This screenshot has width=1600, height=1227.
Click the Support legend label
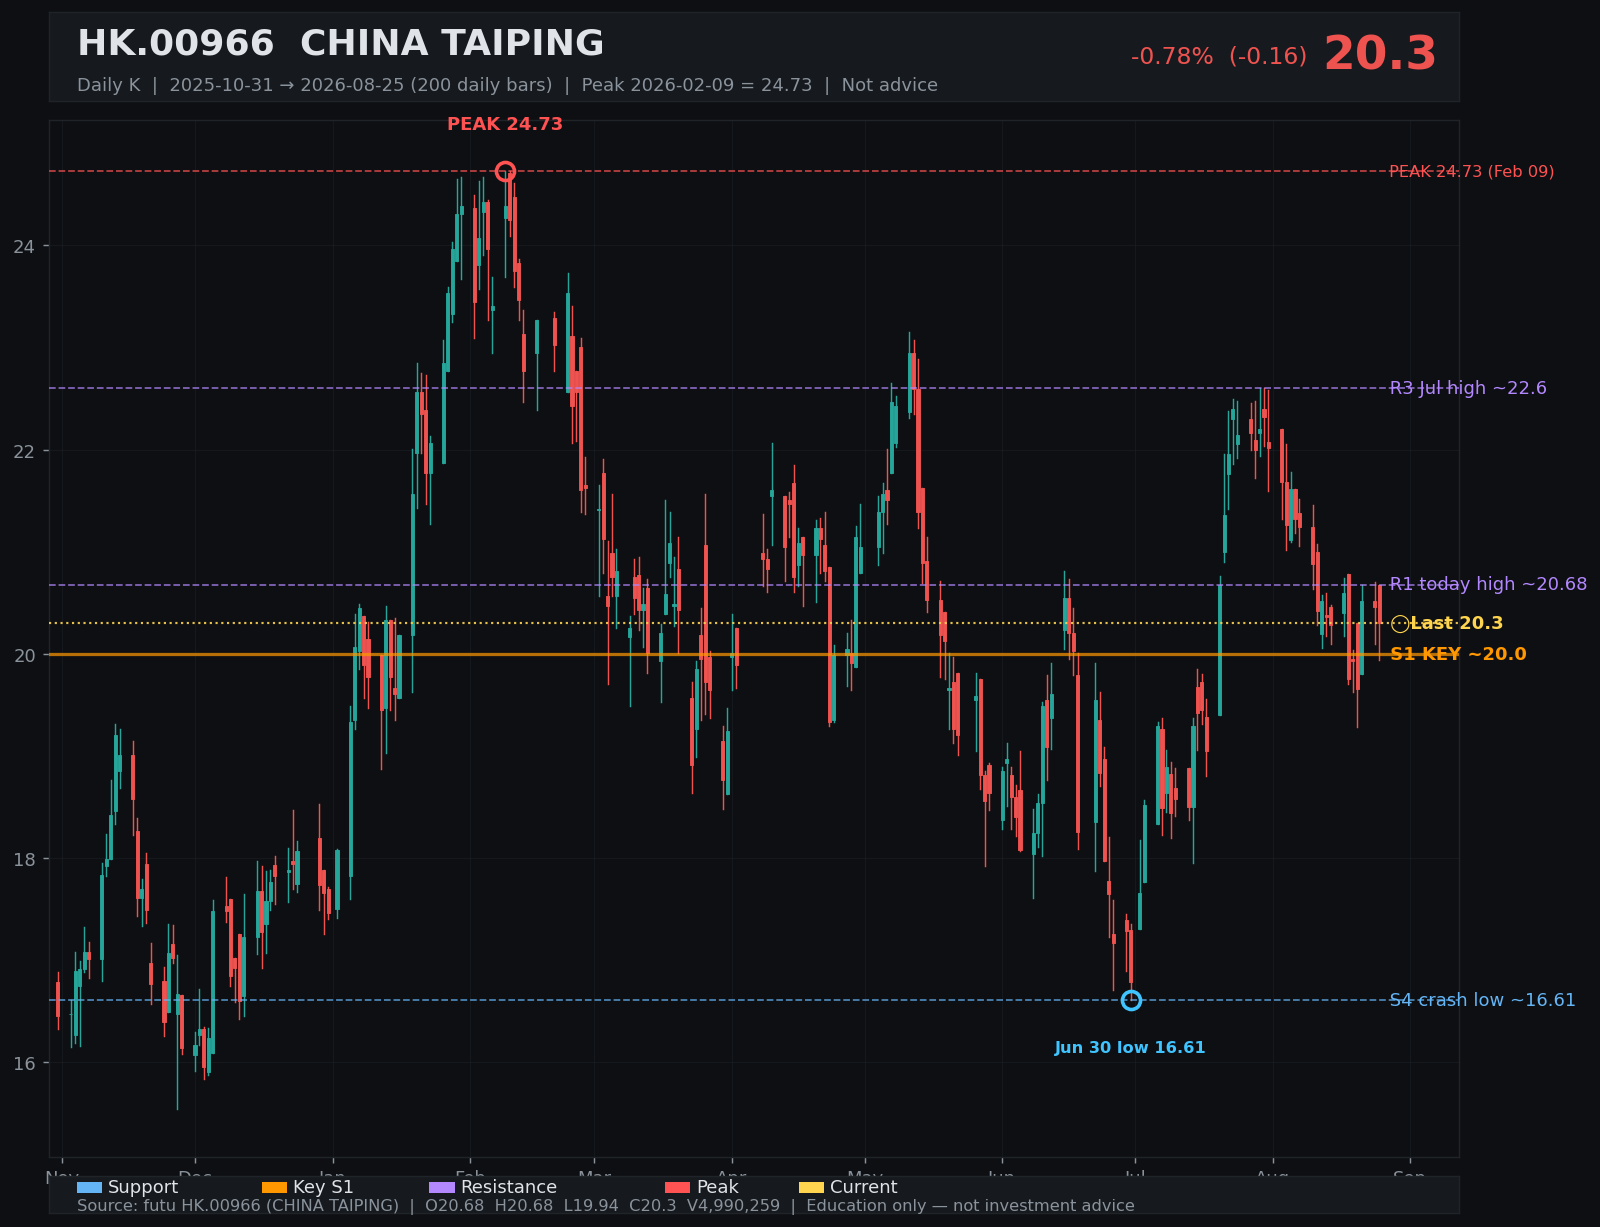click(x=143, y=1187)
